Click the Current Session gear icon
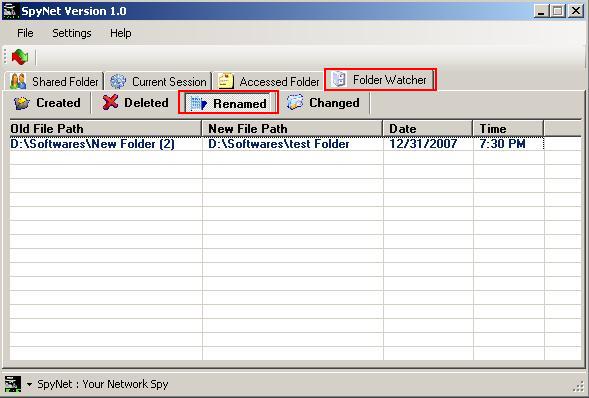The height and width of the screenshot is (398, 589). [x=118, y=81]
